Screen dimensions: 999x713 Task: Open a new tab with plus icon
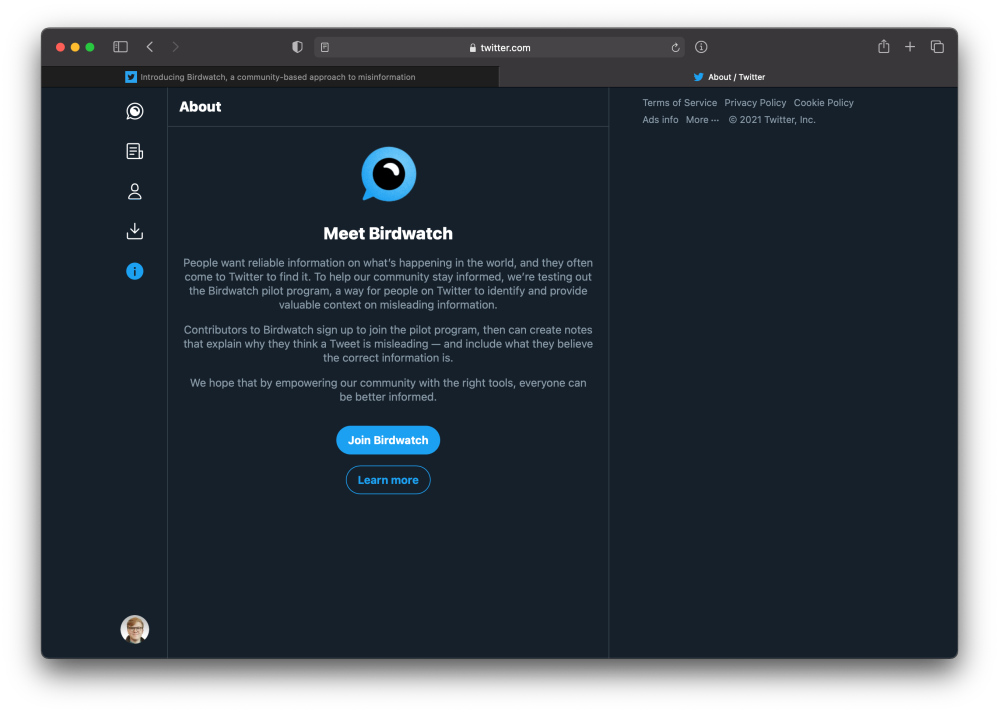click(x=910, y=47)
